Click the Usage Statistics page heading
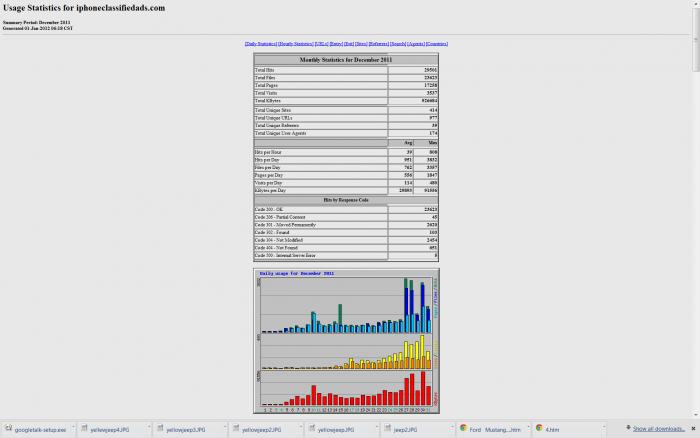The height and width of the screenshot is (438, 700). pos(84,8)
